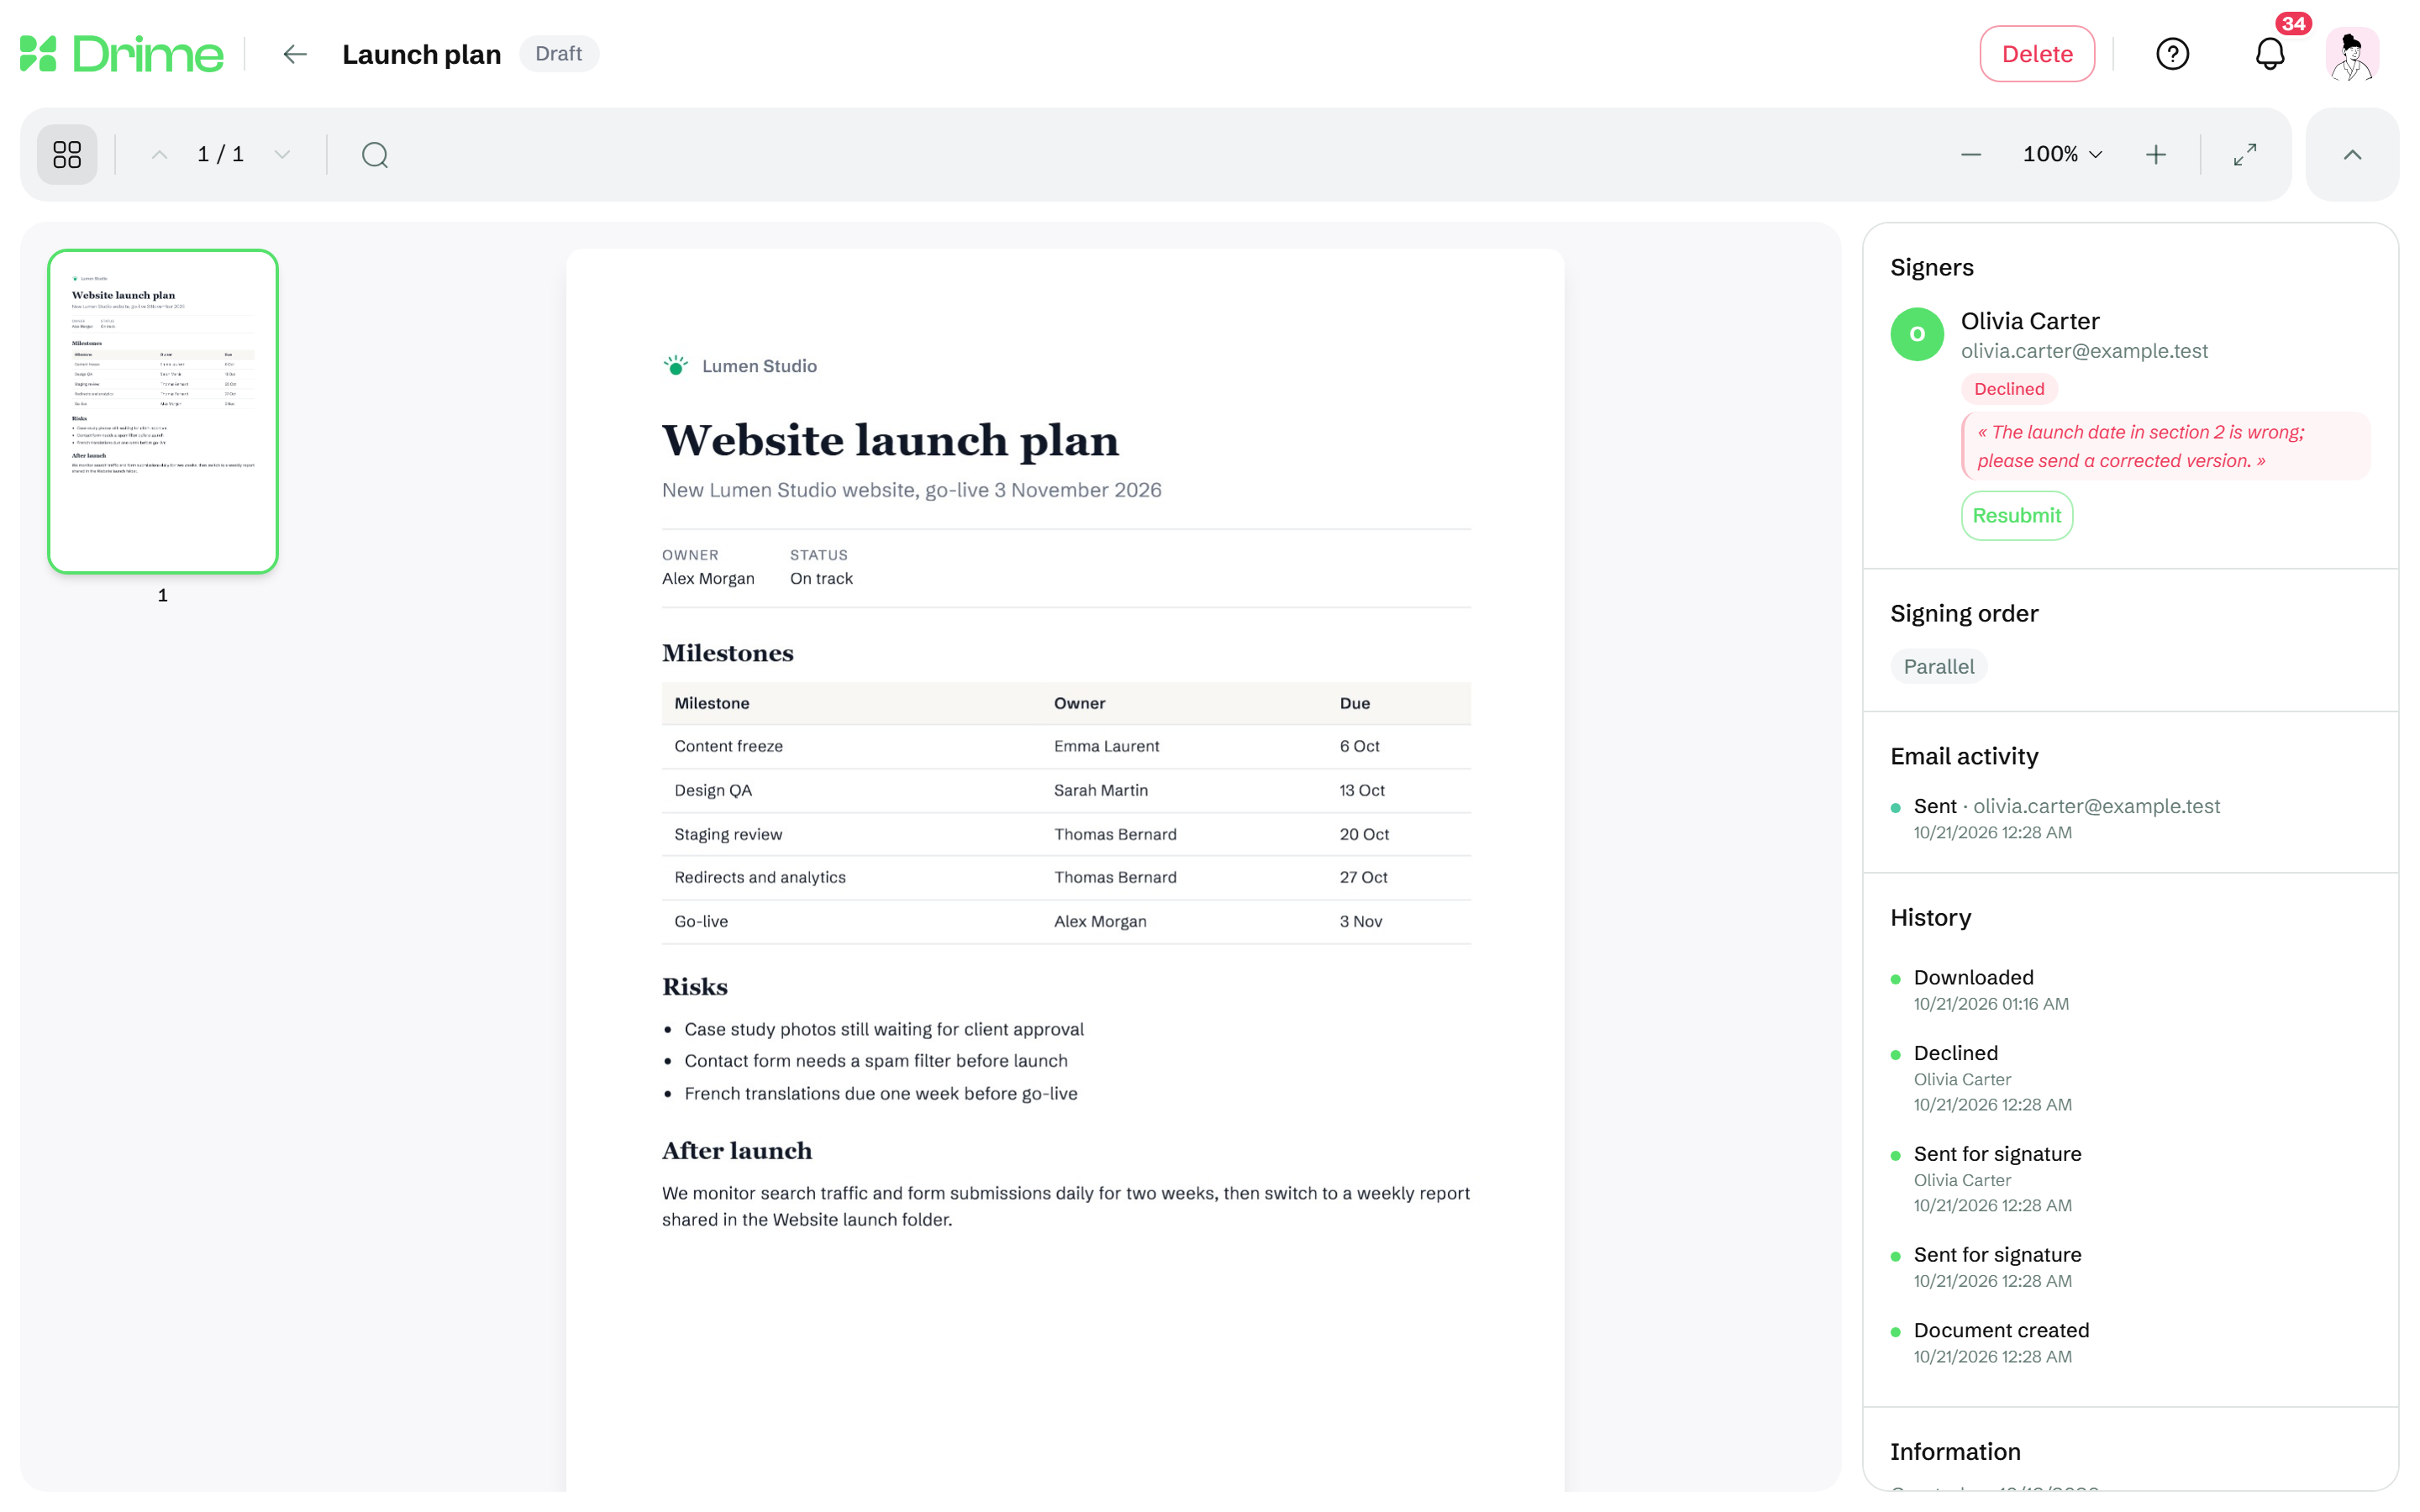Viewport: 2420px width, 1512px height.
Task: Click the page counter 1 / 1
Action: coord(220,154)
